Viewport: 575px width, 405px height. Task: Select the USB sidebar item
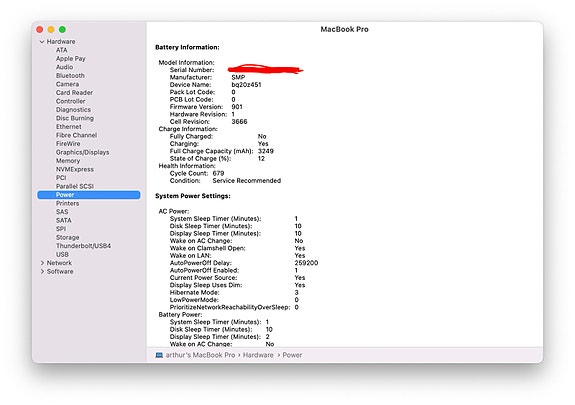62,254
